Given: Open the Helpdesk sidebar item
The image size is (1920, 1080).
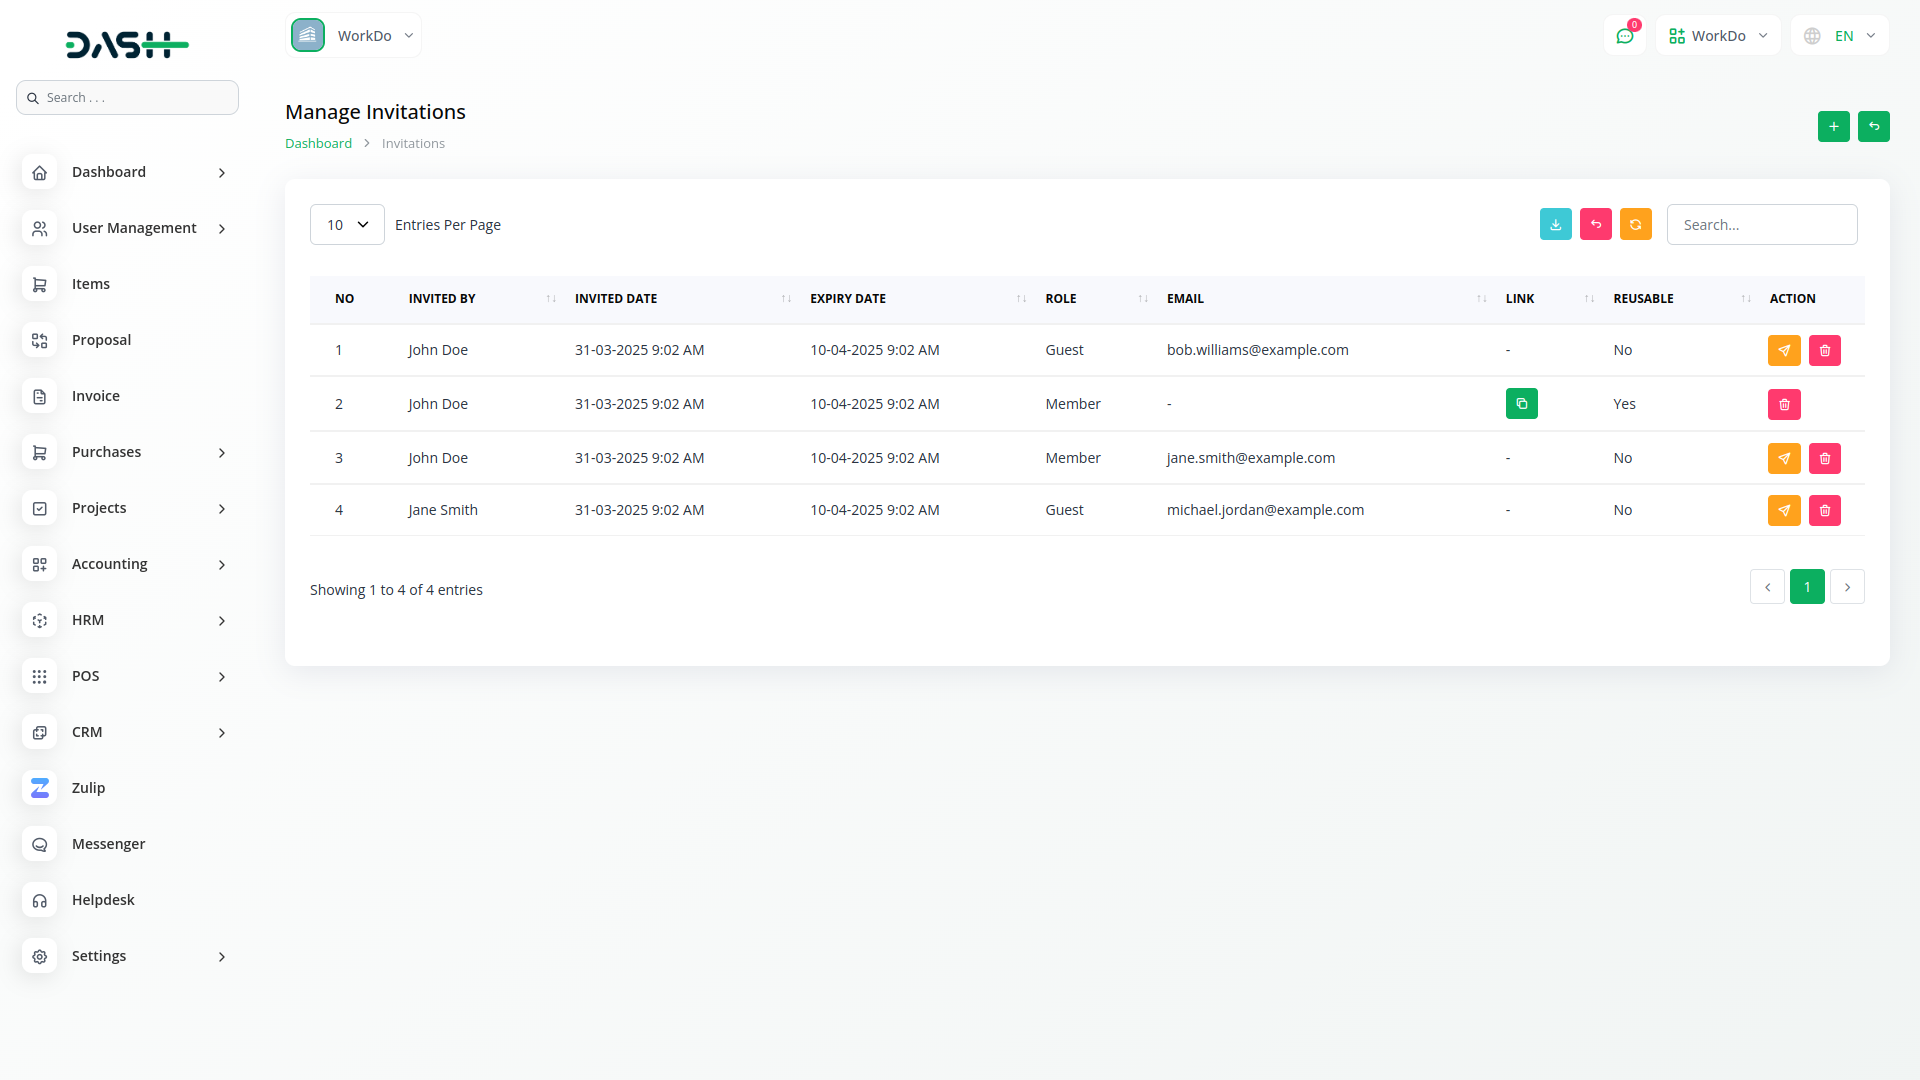Looking at the screenshot, I should click(x=103, y=900).
